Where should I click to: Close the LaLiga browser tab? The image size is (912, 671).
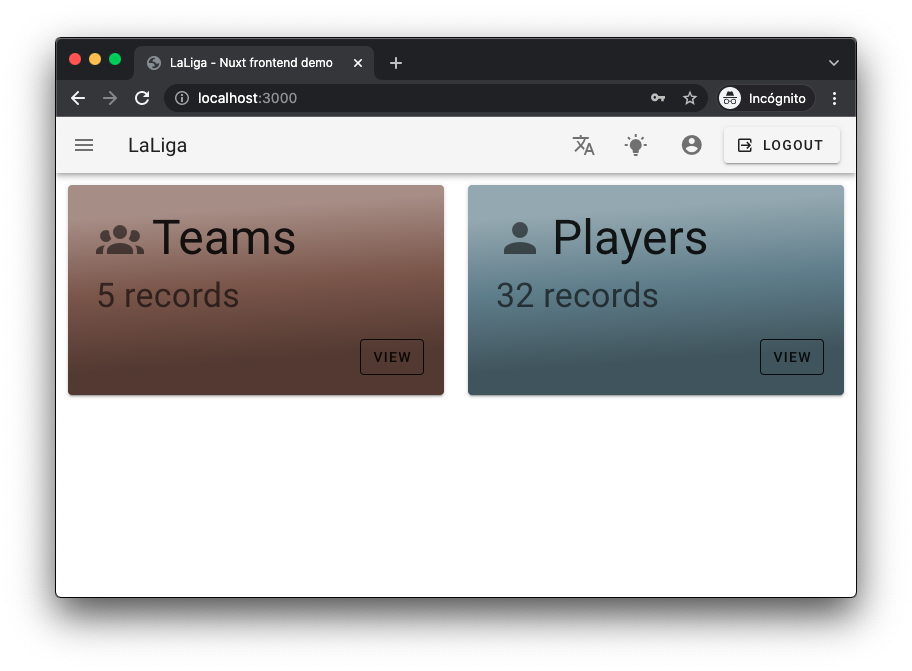pyautogui.click(x=358, y=63)
